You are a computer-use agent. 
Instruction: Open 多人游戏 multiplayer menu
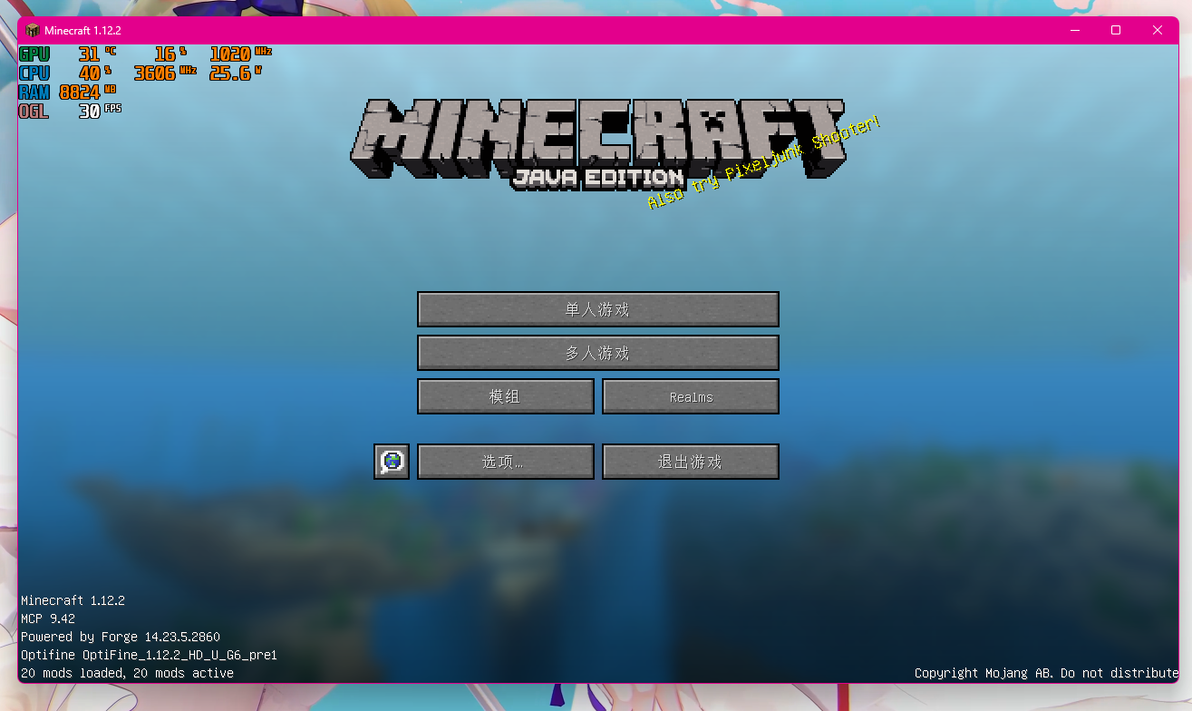pyautogui.click(x=598, y=353)
